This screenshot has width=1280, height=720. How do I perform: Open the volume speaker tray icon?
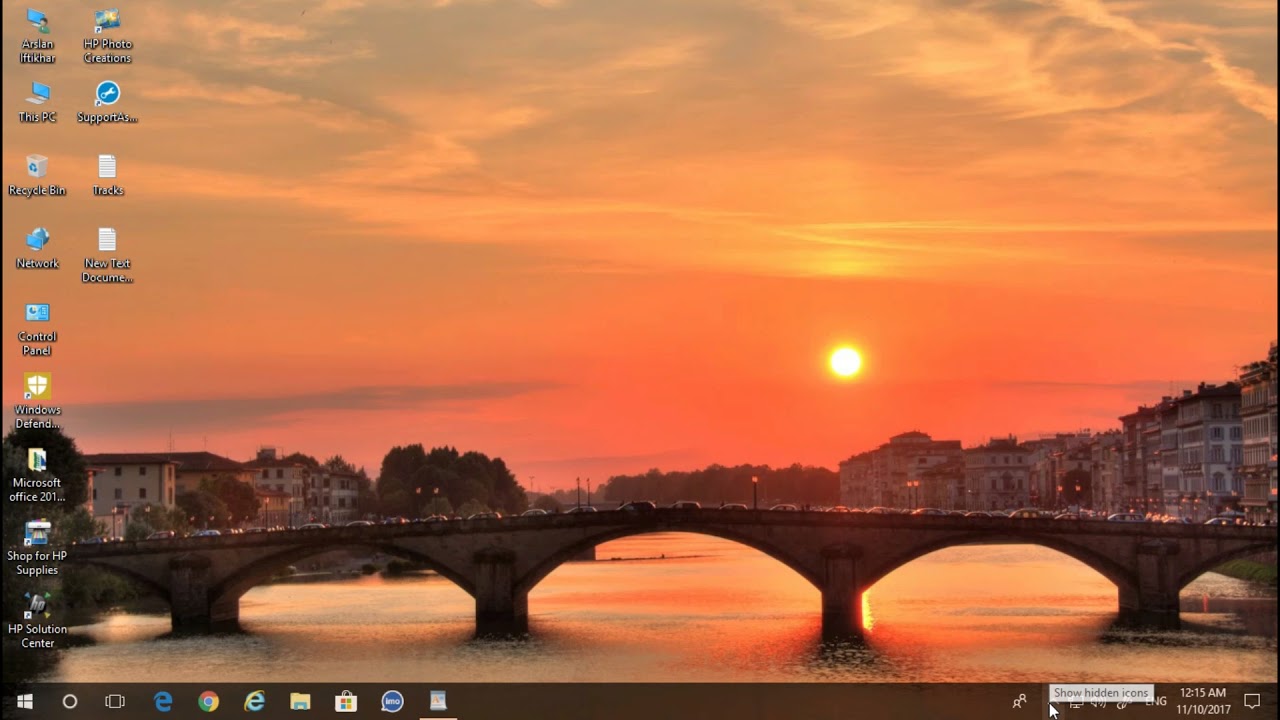point(1099,703)
